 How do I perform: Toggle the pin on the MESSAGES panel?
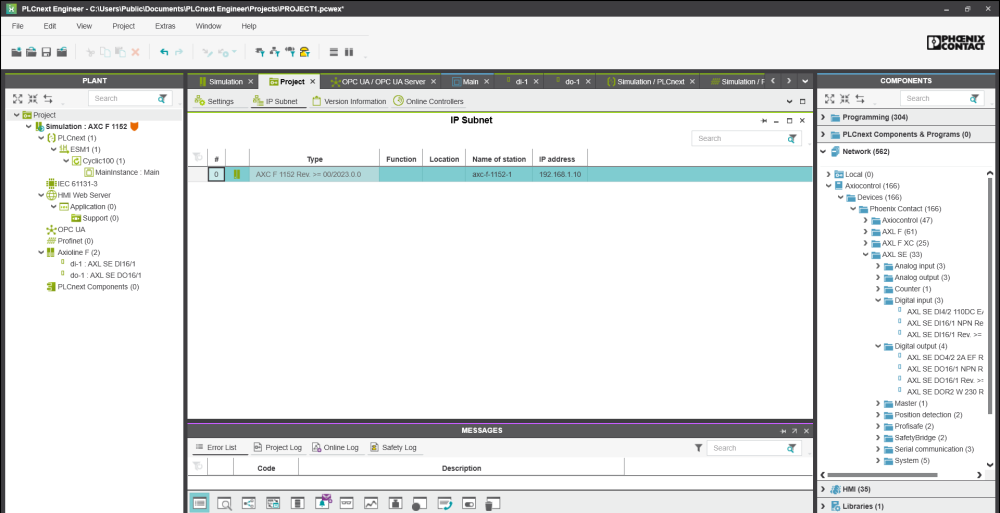coord(785,430)
